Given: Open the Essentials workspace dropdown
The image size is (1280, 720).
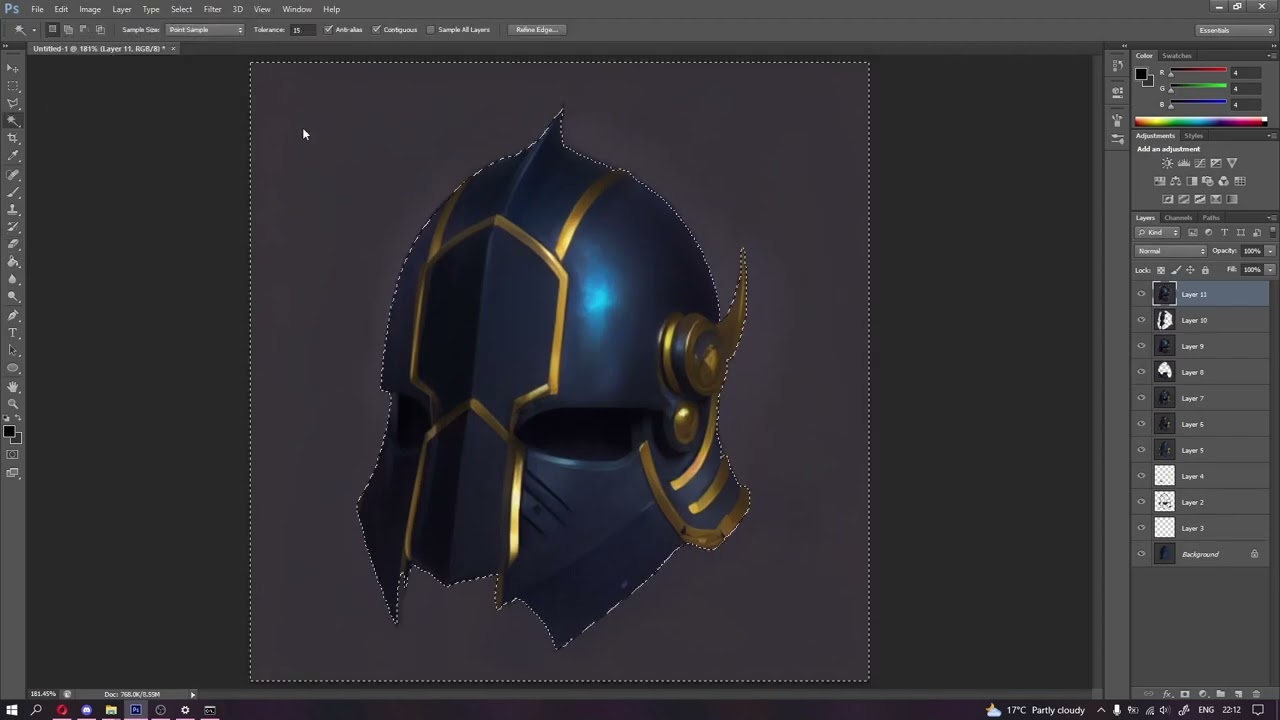Looking at the screenshot, I should tap(1235, 30).
